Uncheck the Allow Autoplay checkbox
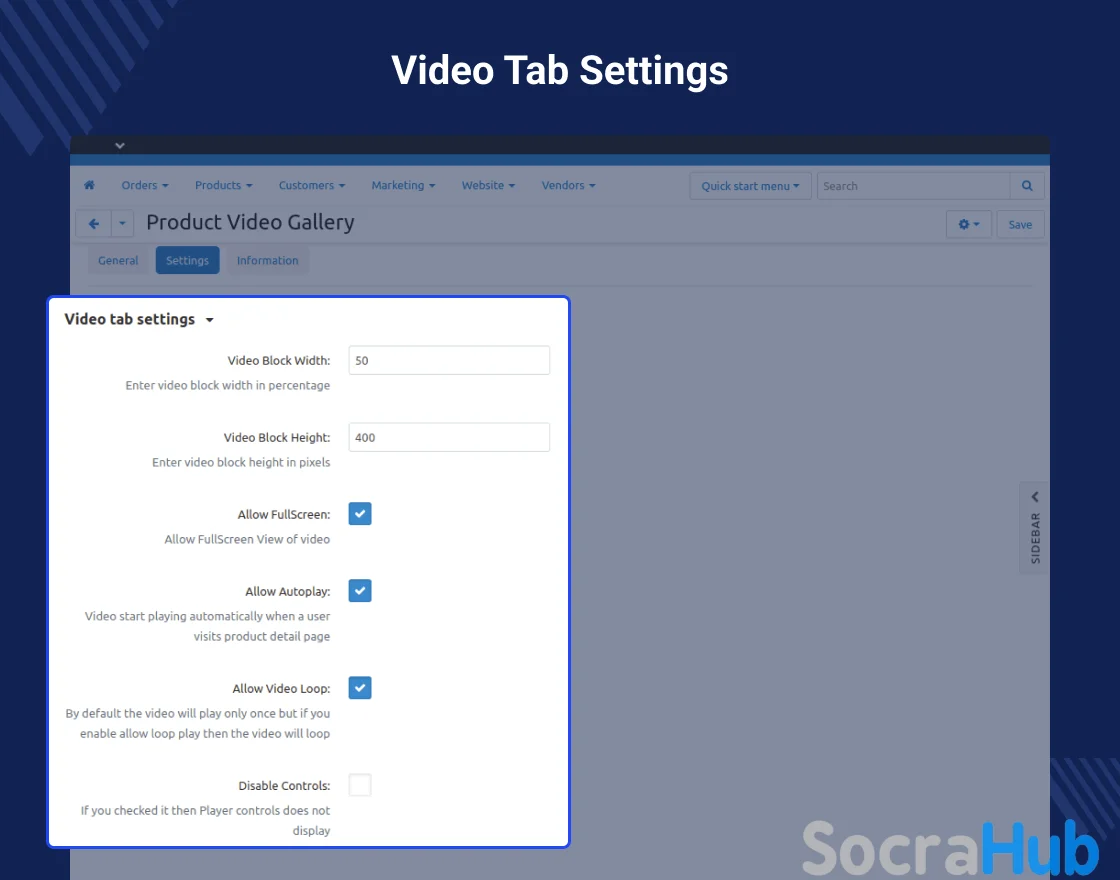 360,591
